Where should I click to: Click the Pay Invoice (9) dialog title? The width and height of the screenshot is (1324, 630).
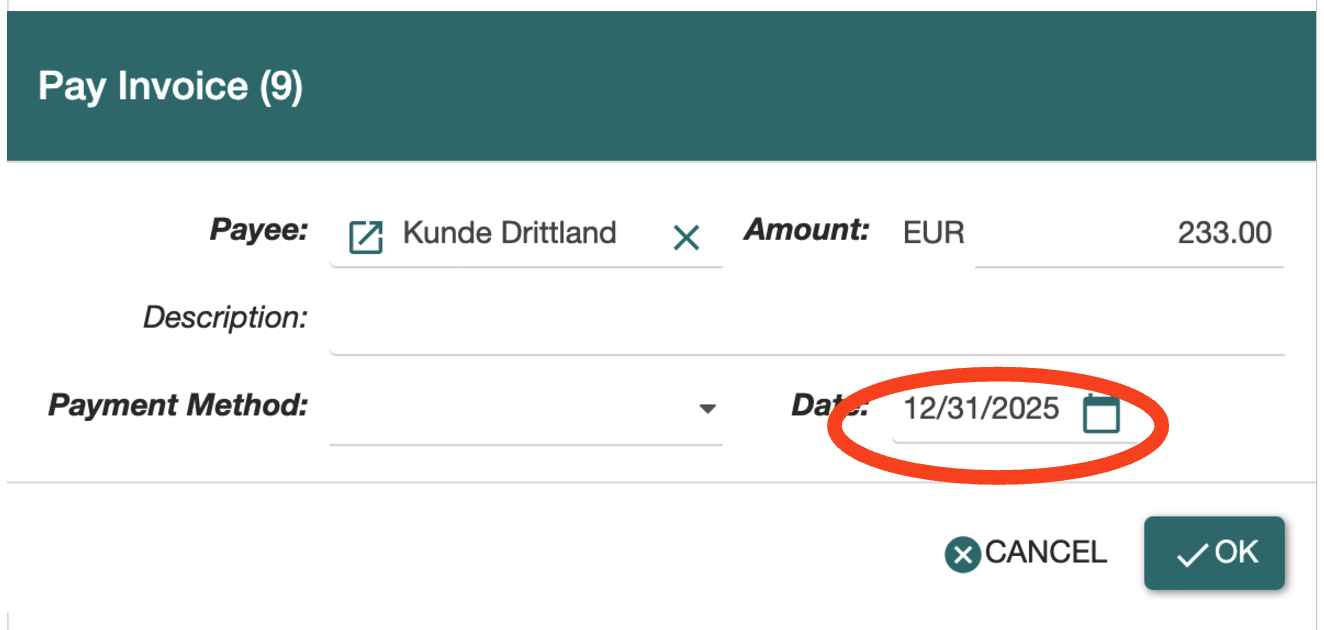pos(170,87)
